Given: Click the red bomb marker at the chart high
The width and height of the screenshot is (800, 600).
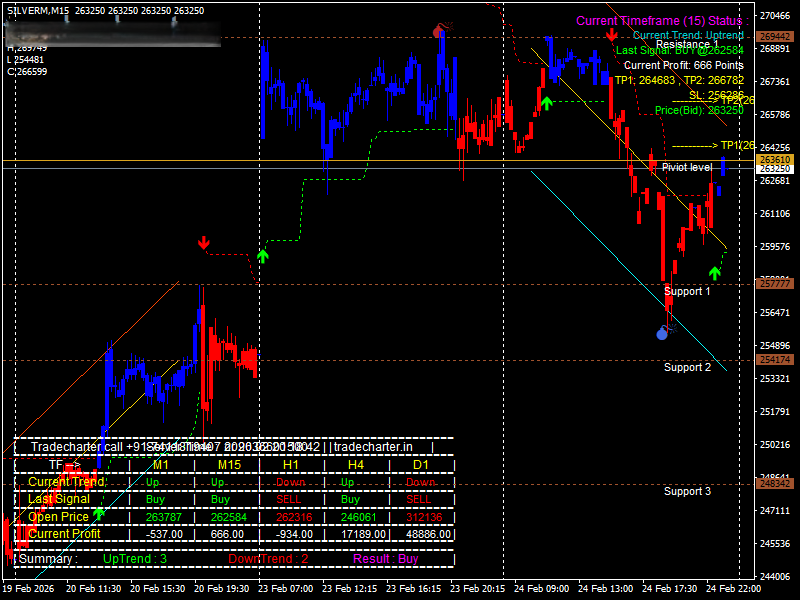Looking at the screenshot, I should point(442,30).
